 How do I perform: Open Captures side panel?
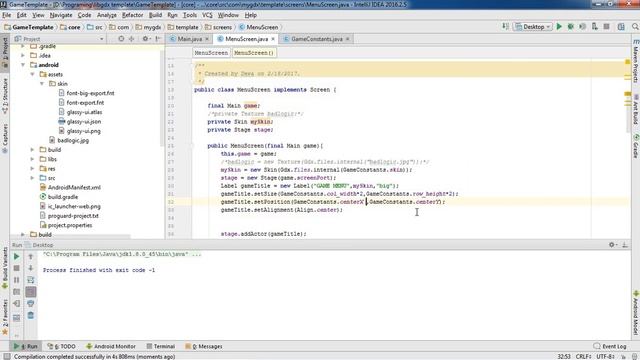pyautogui.click(x=5, y=139)
